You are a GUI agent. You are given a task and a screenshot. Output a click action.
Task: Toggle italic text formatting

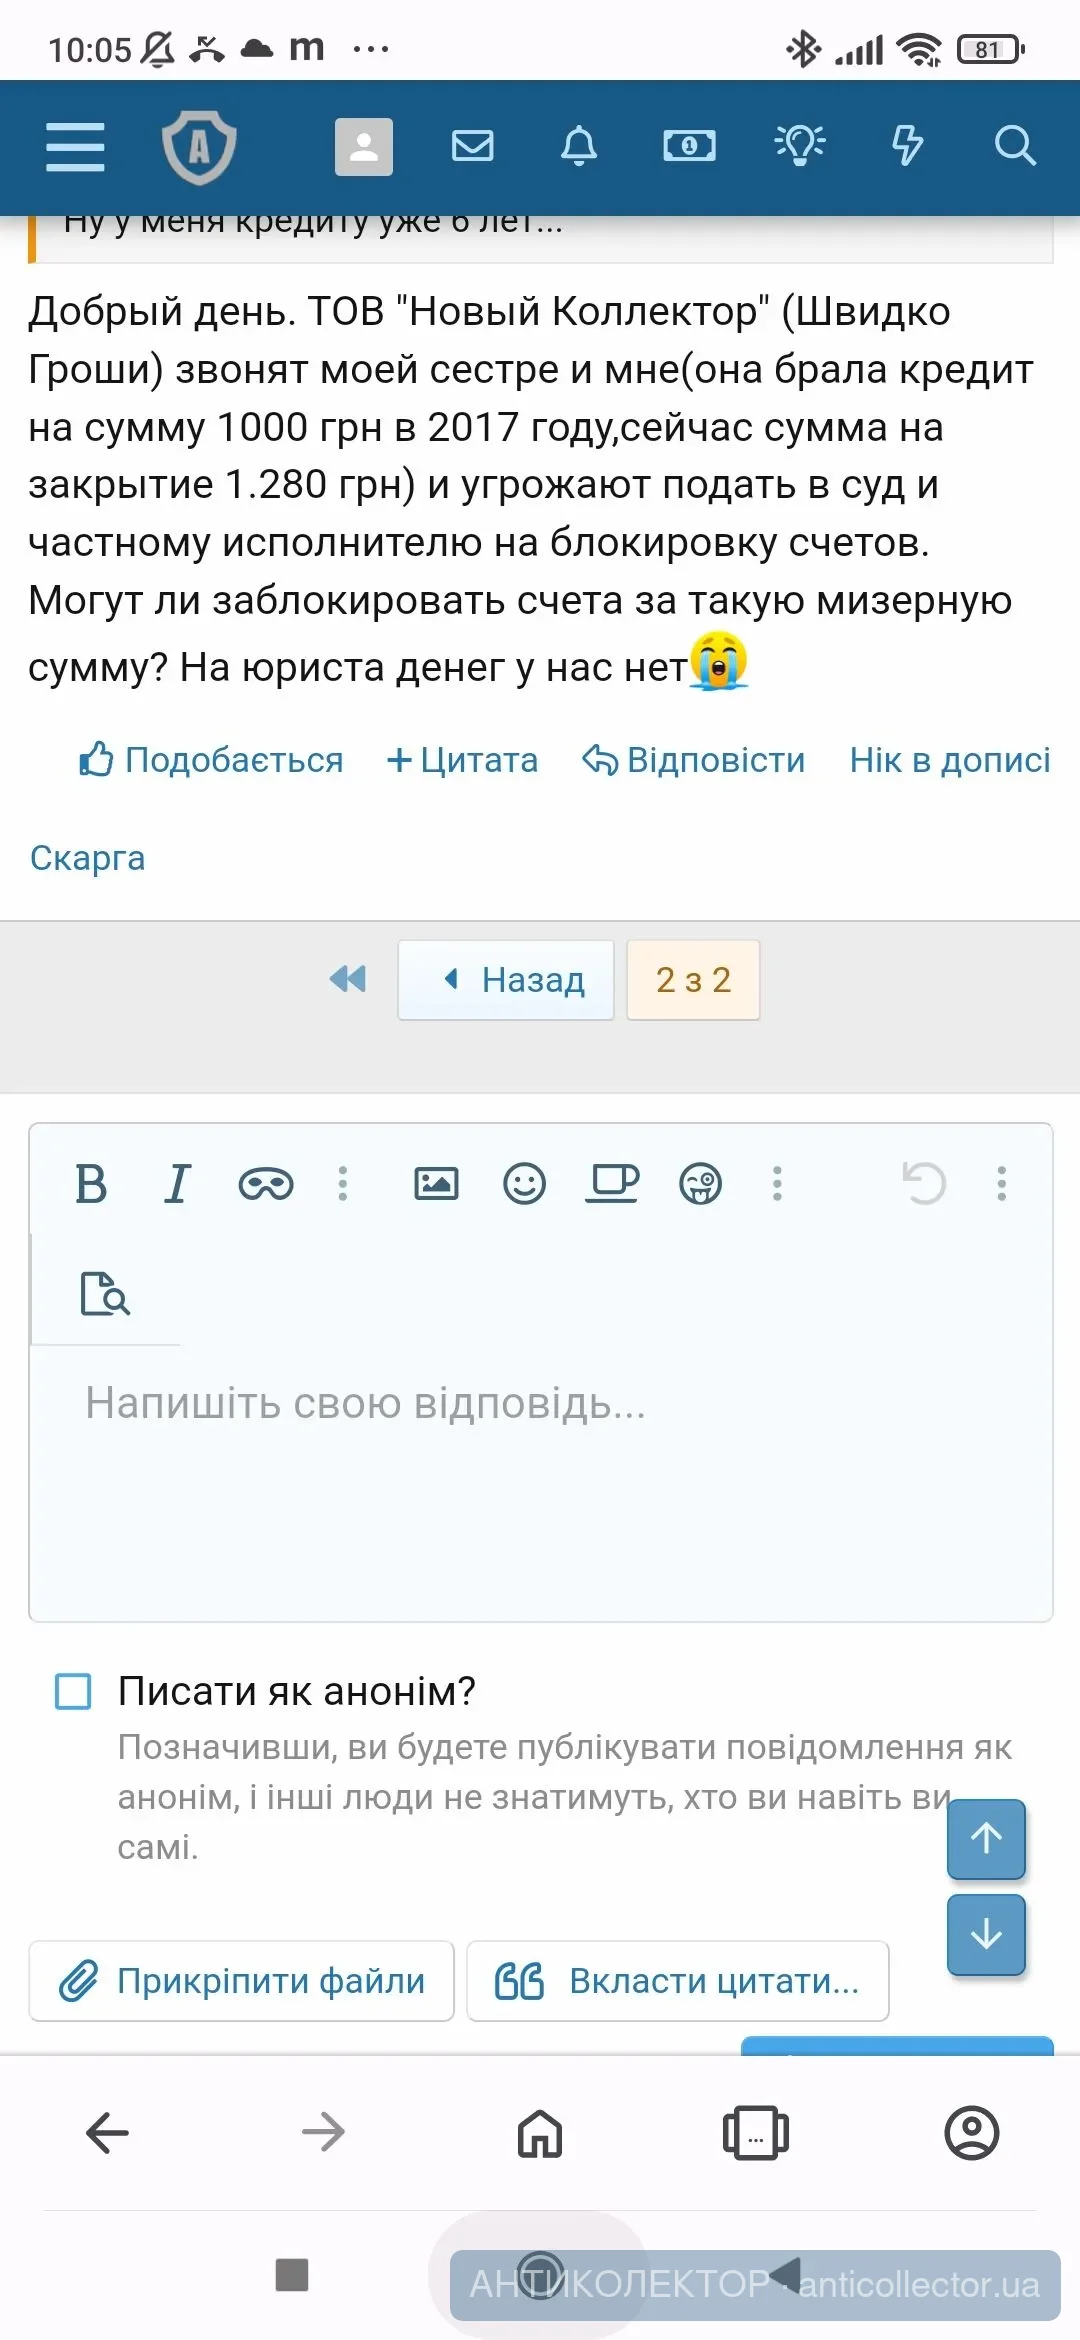tap(177, 1184)
